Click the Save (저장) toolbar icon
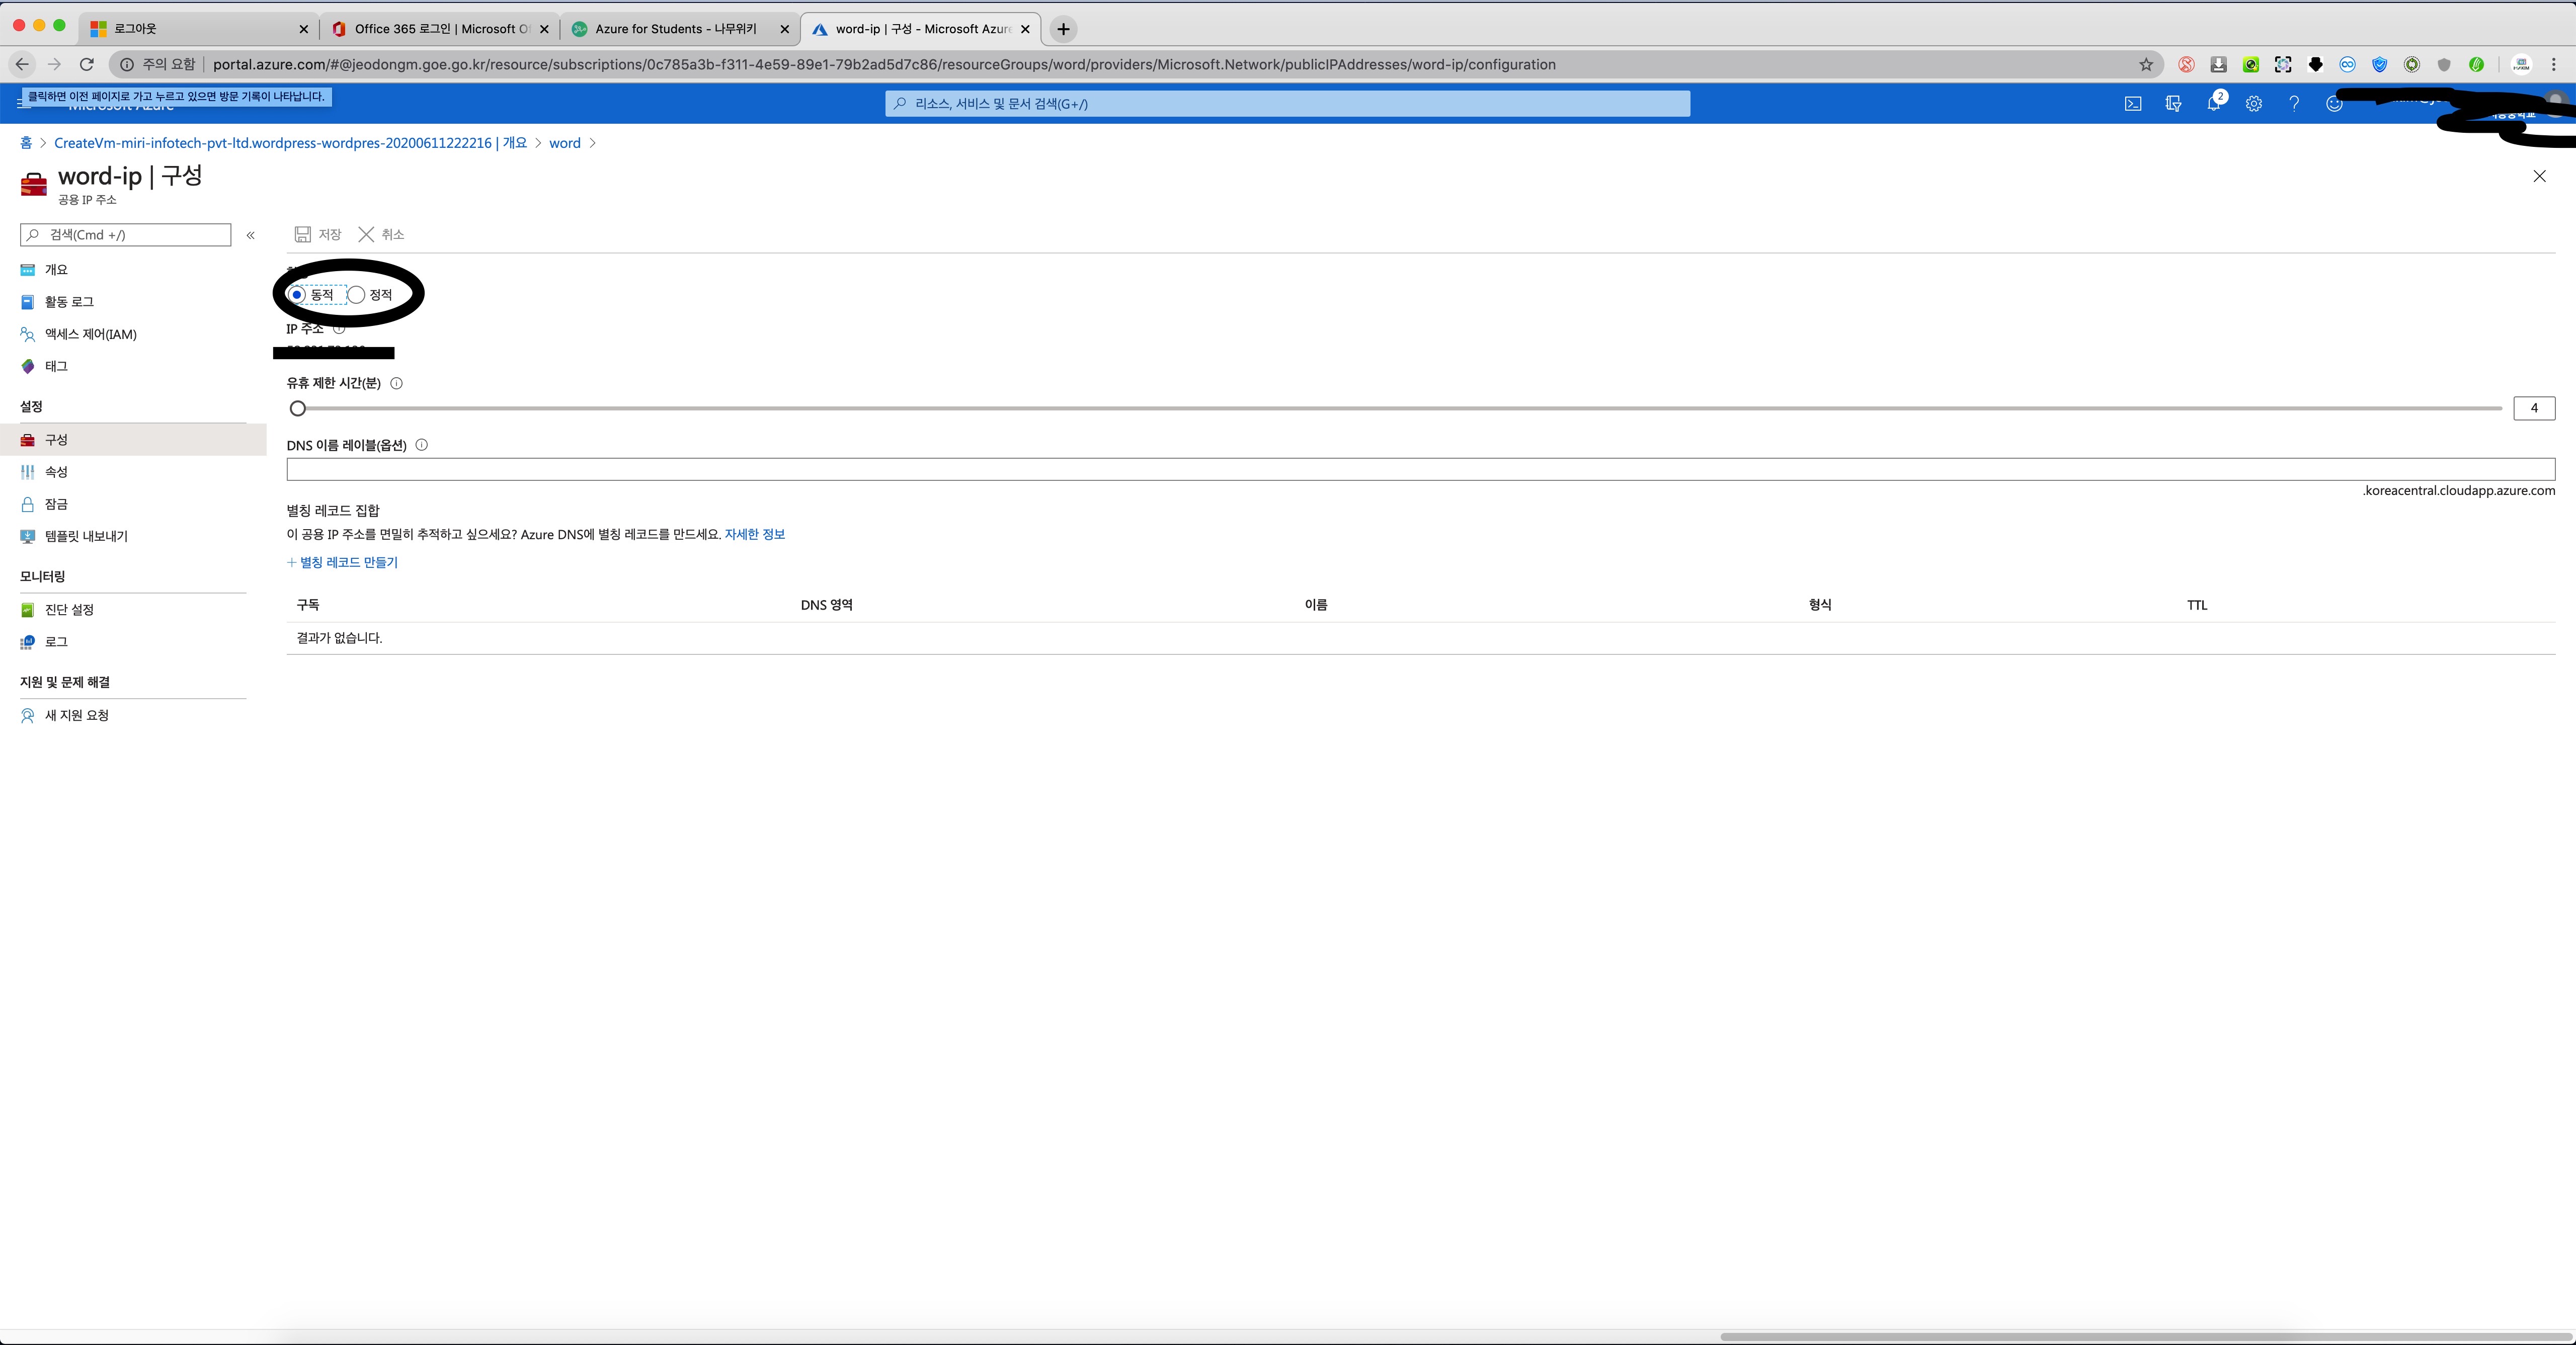Screen dimensions: 2576x1345 pos(303,234)
